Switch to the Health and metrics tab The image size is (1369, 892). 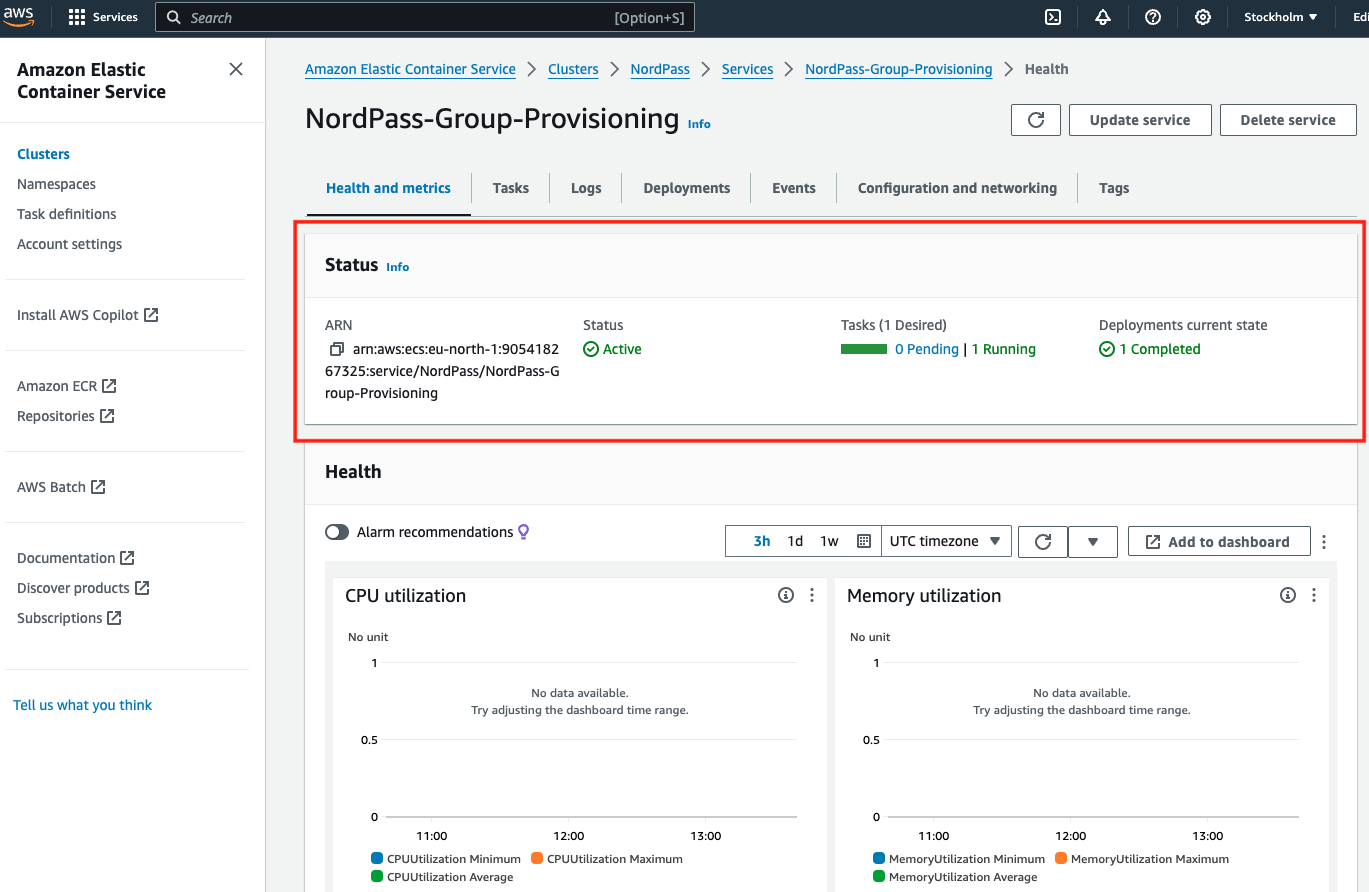tap(388, 188)
